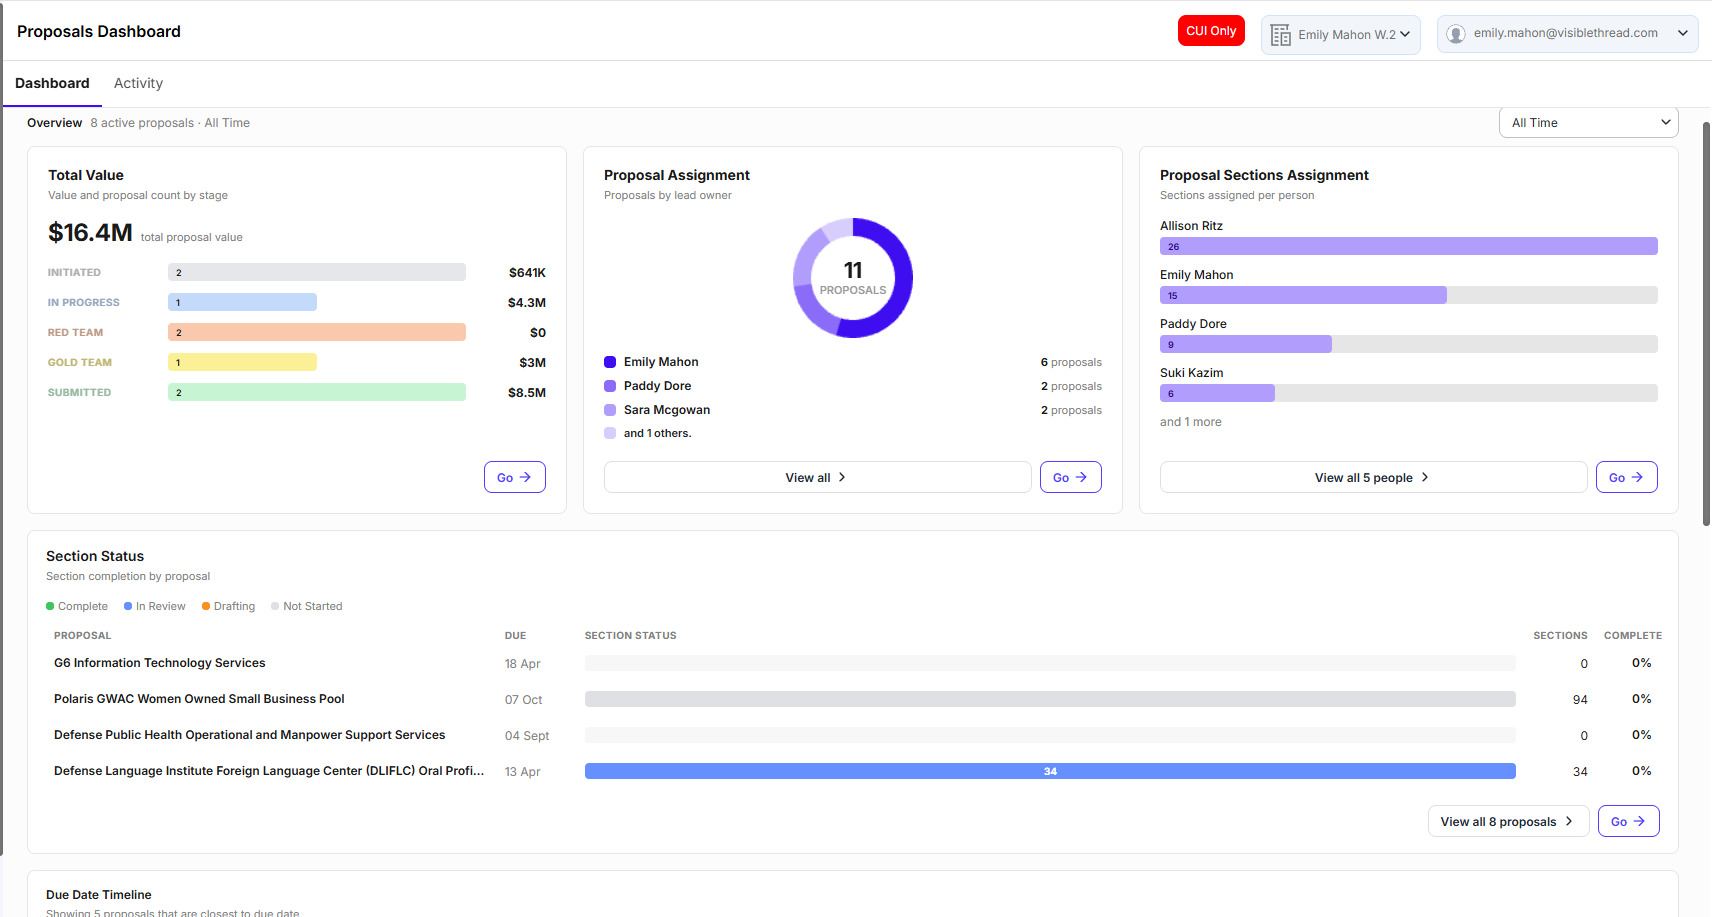The image size is (1712, 917).
Task: Open Polaris GWAC Women Owned Small Business Pool
Action: tap(199, 699)
